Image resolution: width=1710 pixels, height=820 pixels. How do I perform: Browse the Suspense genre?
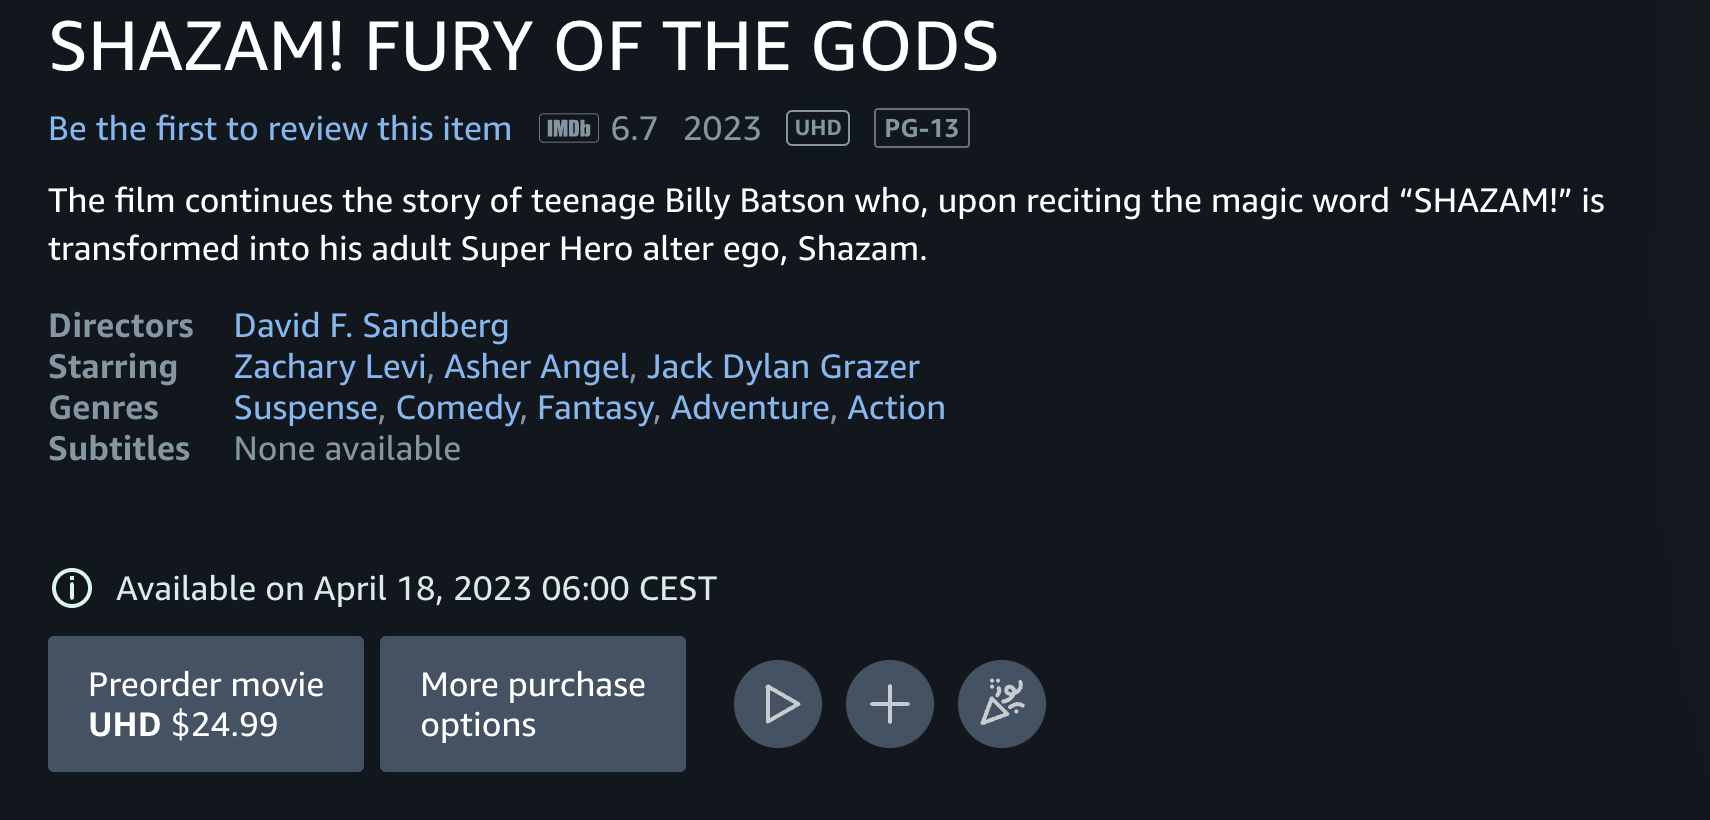point(305,408)
